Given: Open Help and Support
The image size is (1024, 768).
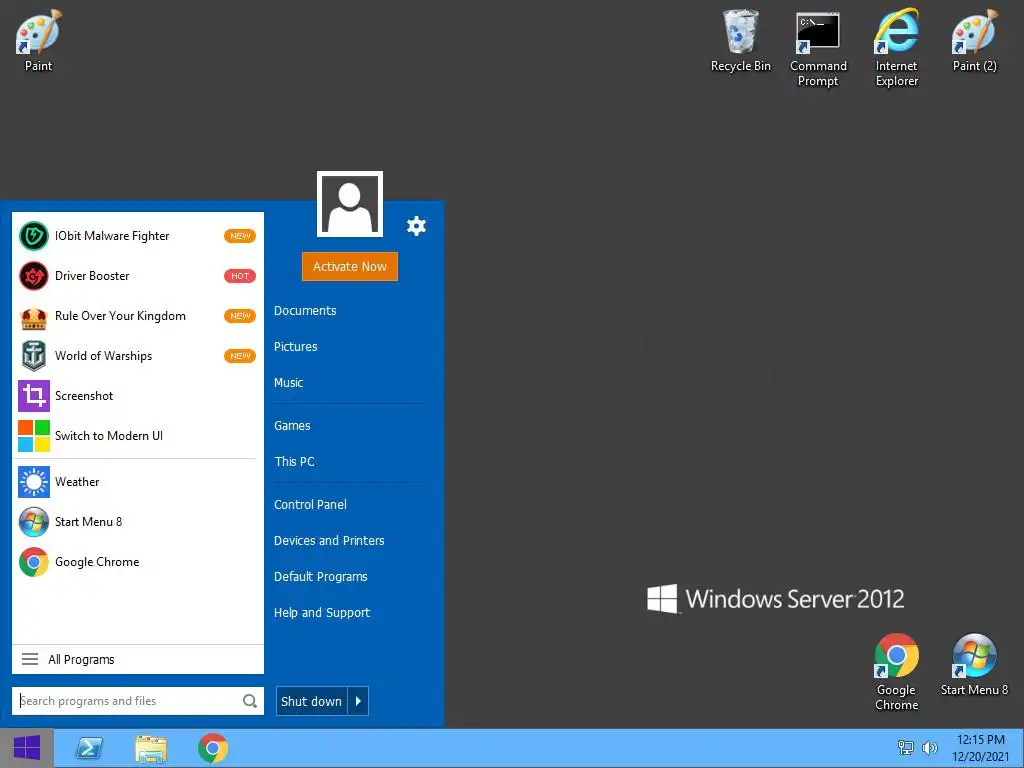Looking at the screenshot, I should (x=322, y=613).
